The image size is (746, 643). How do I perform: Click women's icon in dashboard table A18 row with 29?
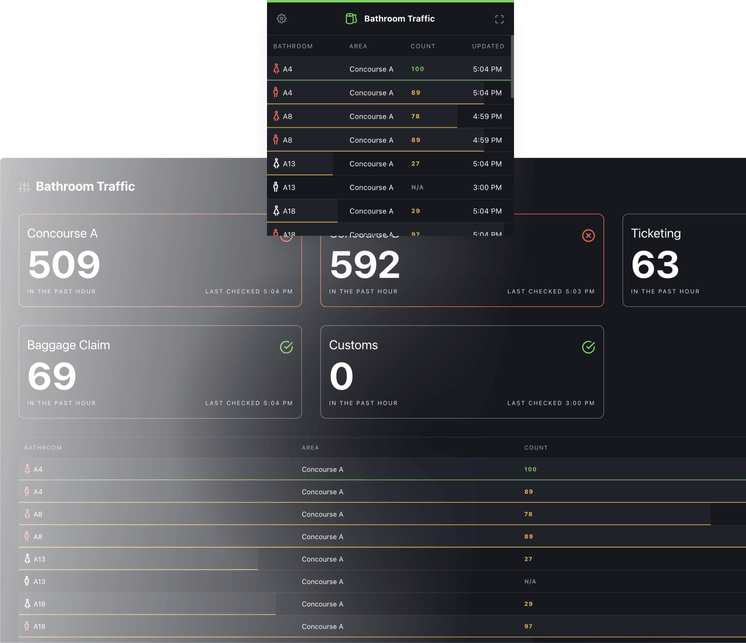click(27, 604)
